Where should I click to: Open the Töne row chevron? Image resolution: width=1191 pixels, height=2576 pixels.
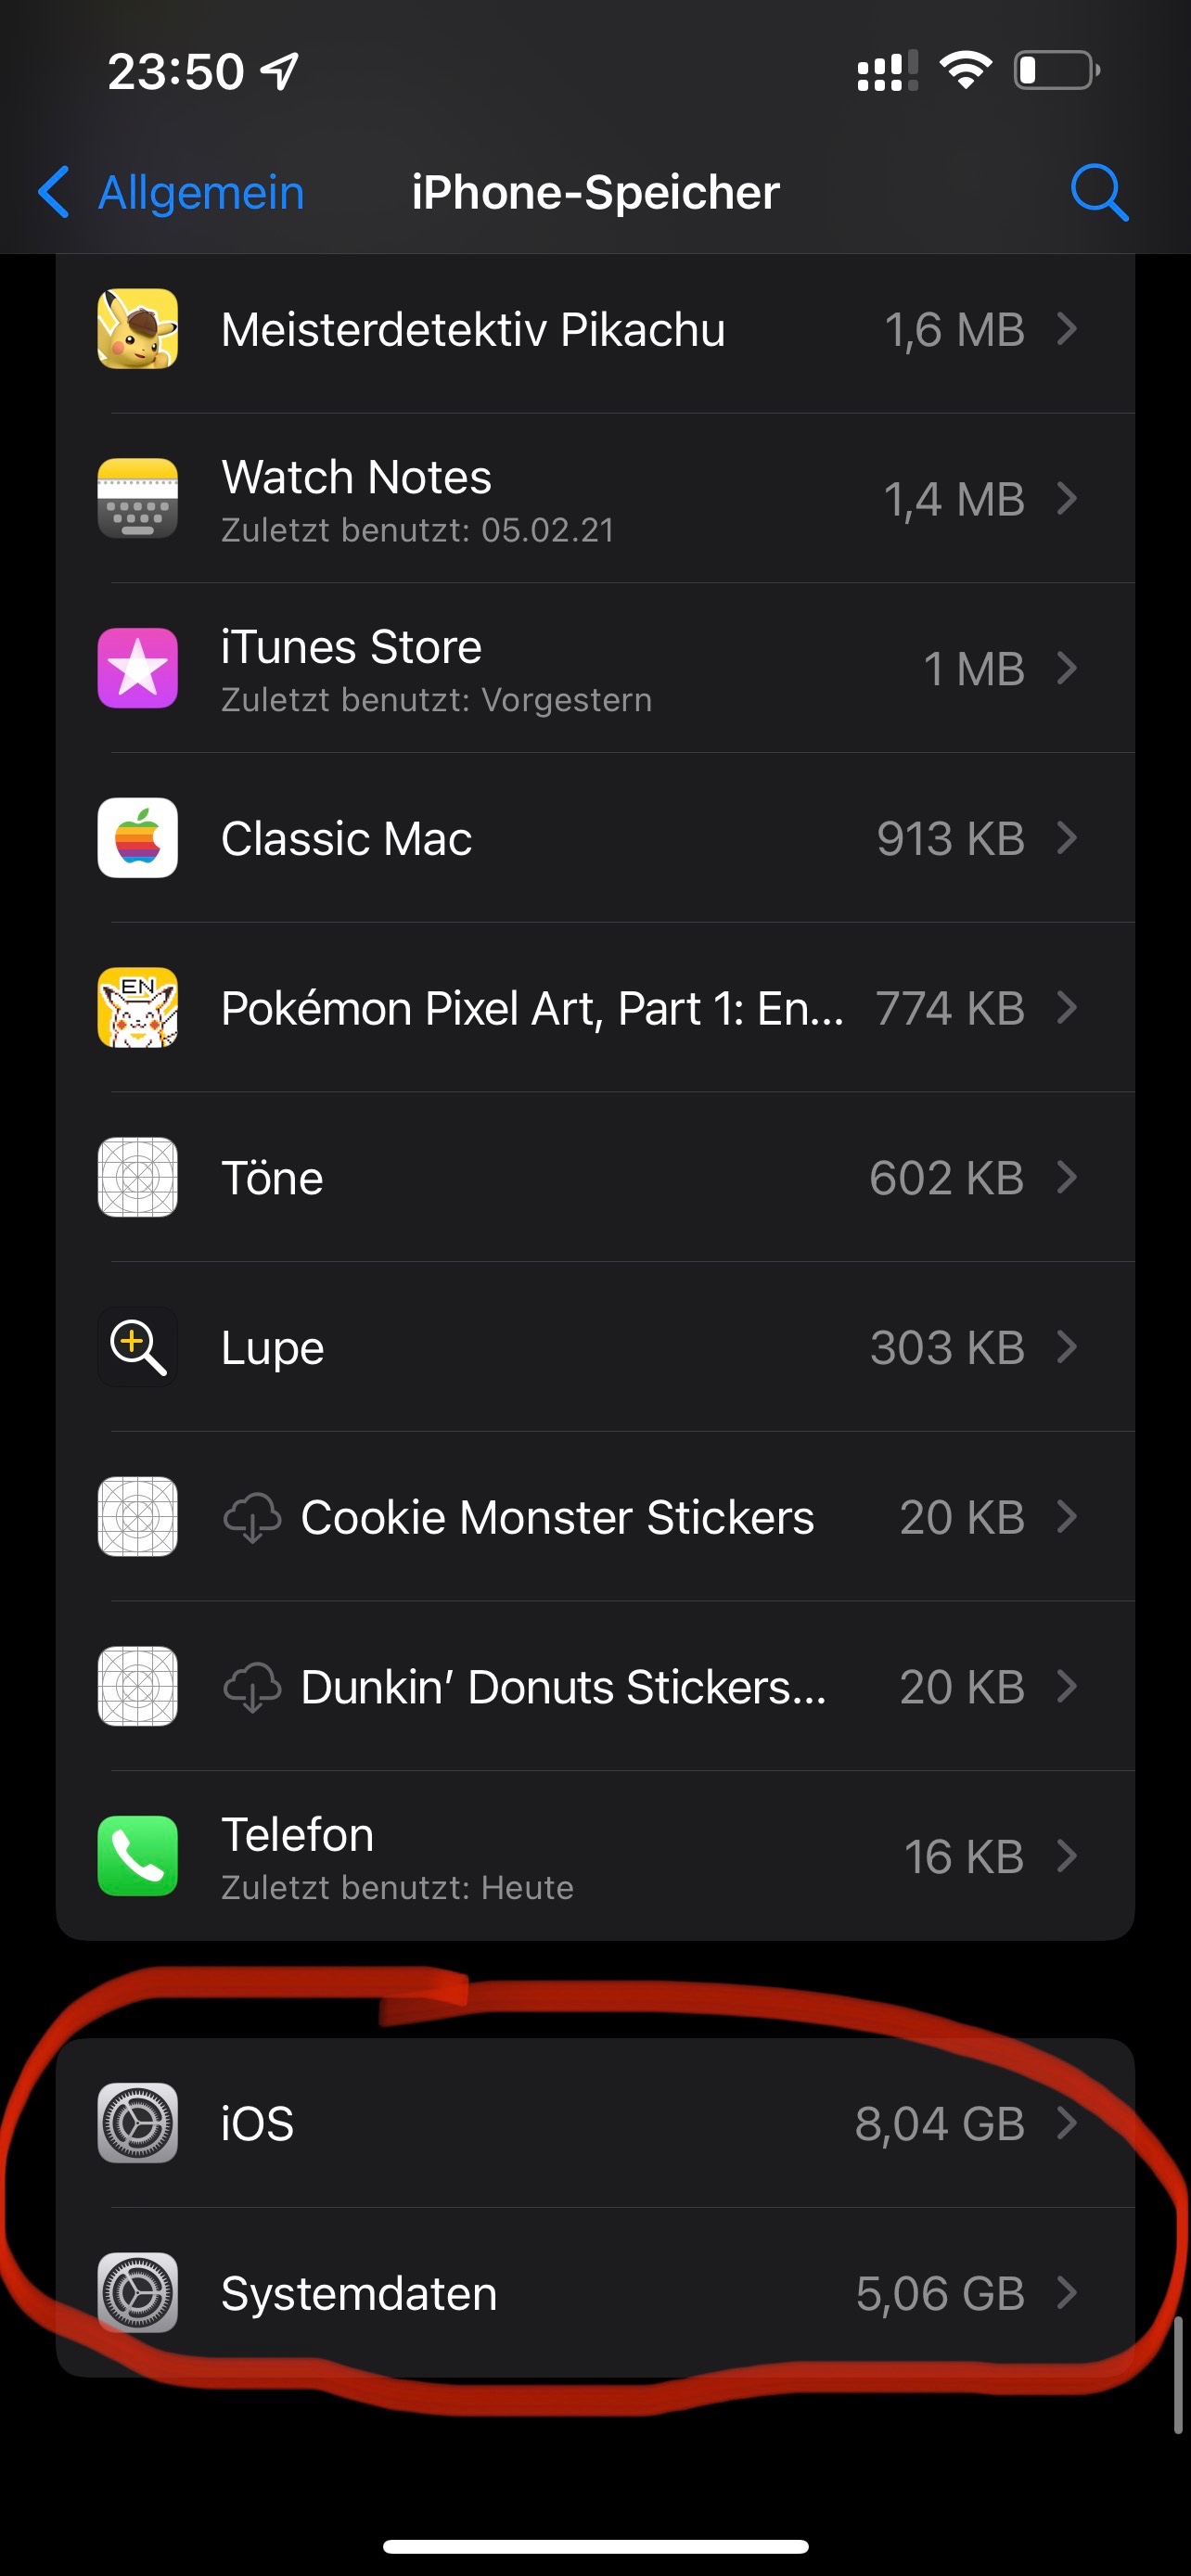[x=1067, y=1177]
